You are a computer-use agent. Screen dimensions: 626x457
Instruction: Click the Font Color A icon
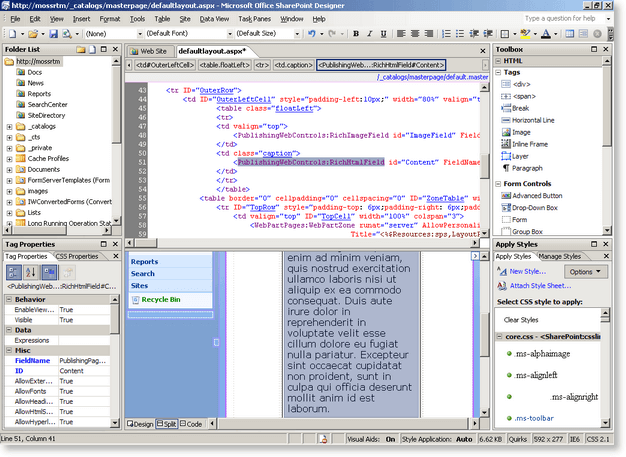[x=545, y=34]
